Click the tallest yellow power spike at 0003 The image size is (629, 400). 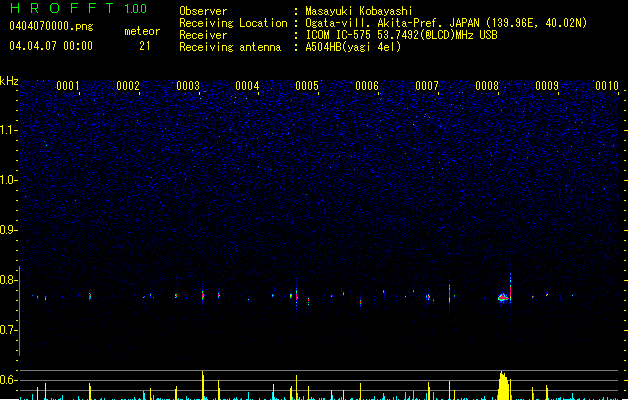(x=203, y=385)
